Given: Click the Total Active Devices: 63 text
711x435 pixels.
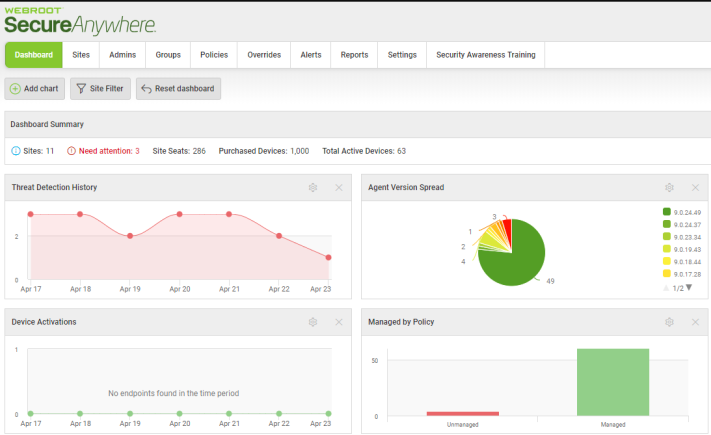Looking at the screenshot, I should pyautogui.click(x=364, y=151).
